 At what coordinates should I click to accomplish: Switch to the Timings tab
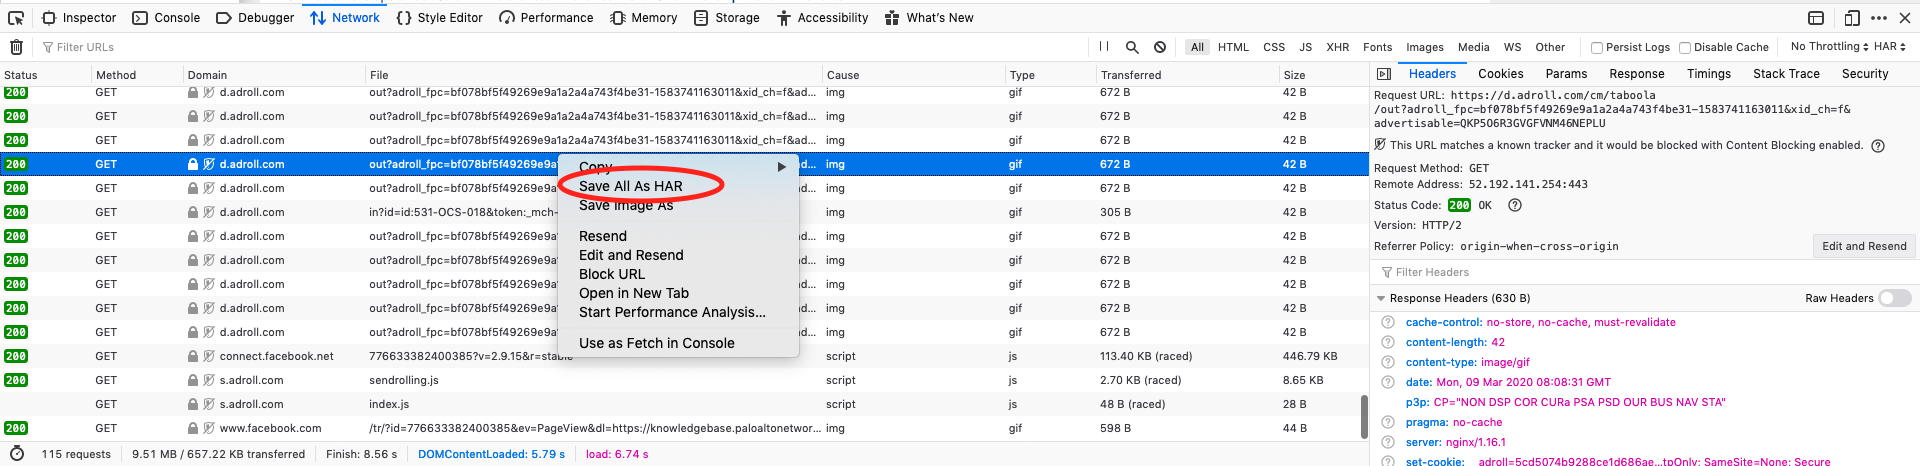click(x=1709, y=74)
